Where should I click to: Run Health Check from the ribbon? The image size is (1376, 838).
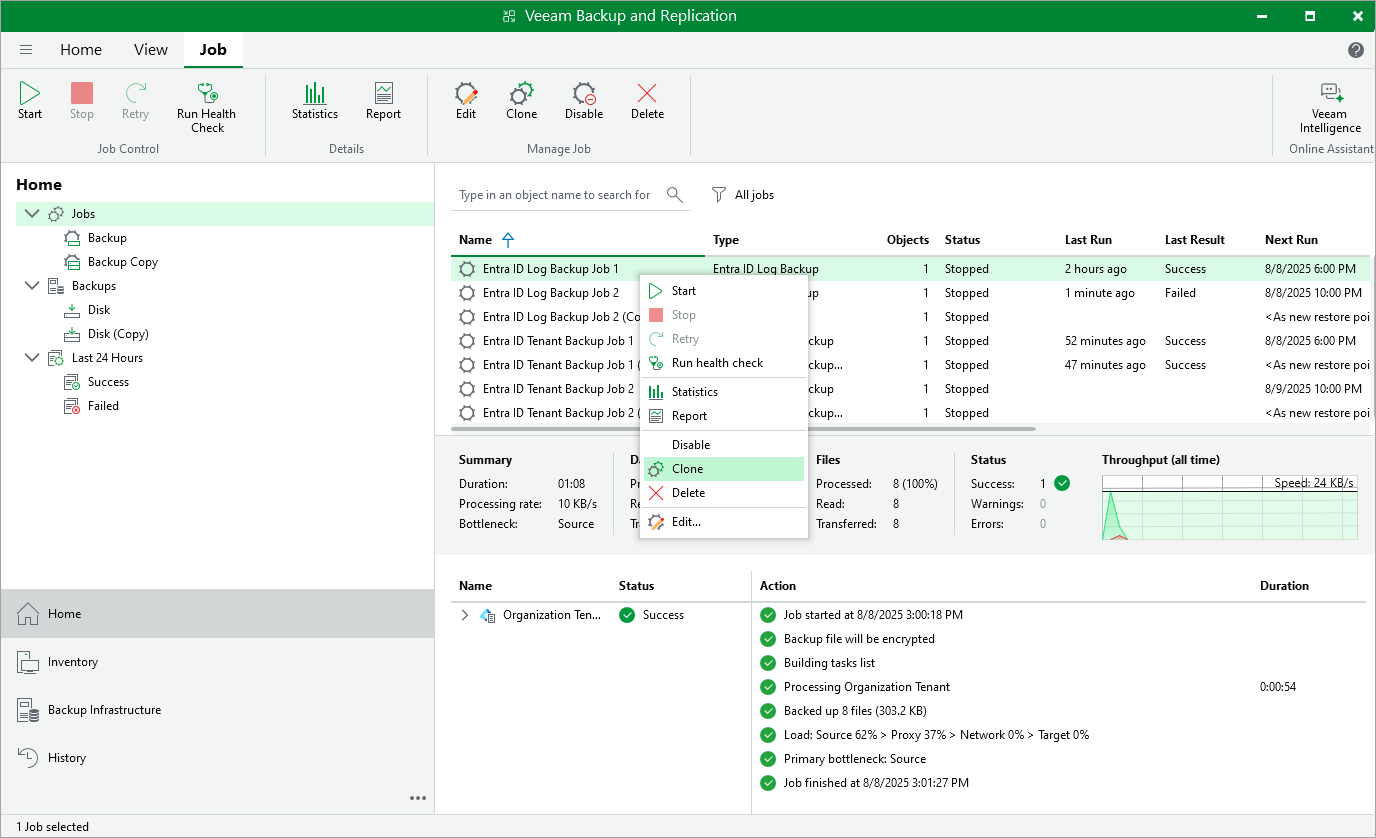(207, 101)
